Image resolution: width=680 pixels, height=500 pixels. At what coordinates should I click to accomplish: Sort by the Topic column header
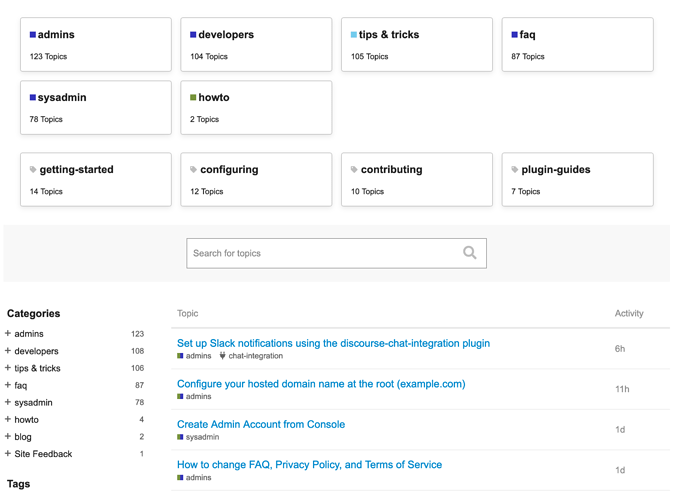tap(188, 314)
